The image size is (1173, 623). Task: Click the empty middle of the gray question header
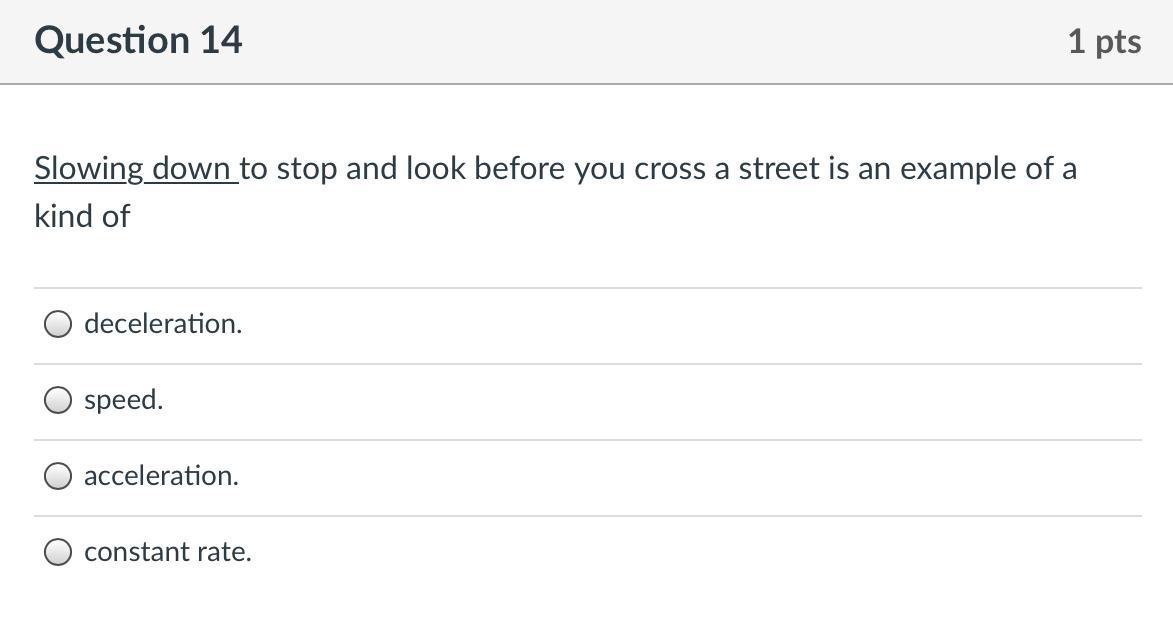point(650,42)
